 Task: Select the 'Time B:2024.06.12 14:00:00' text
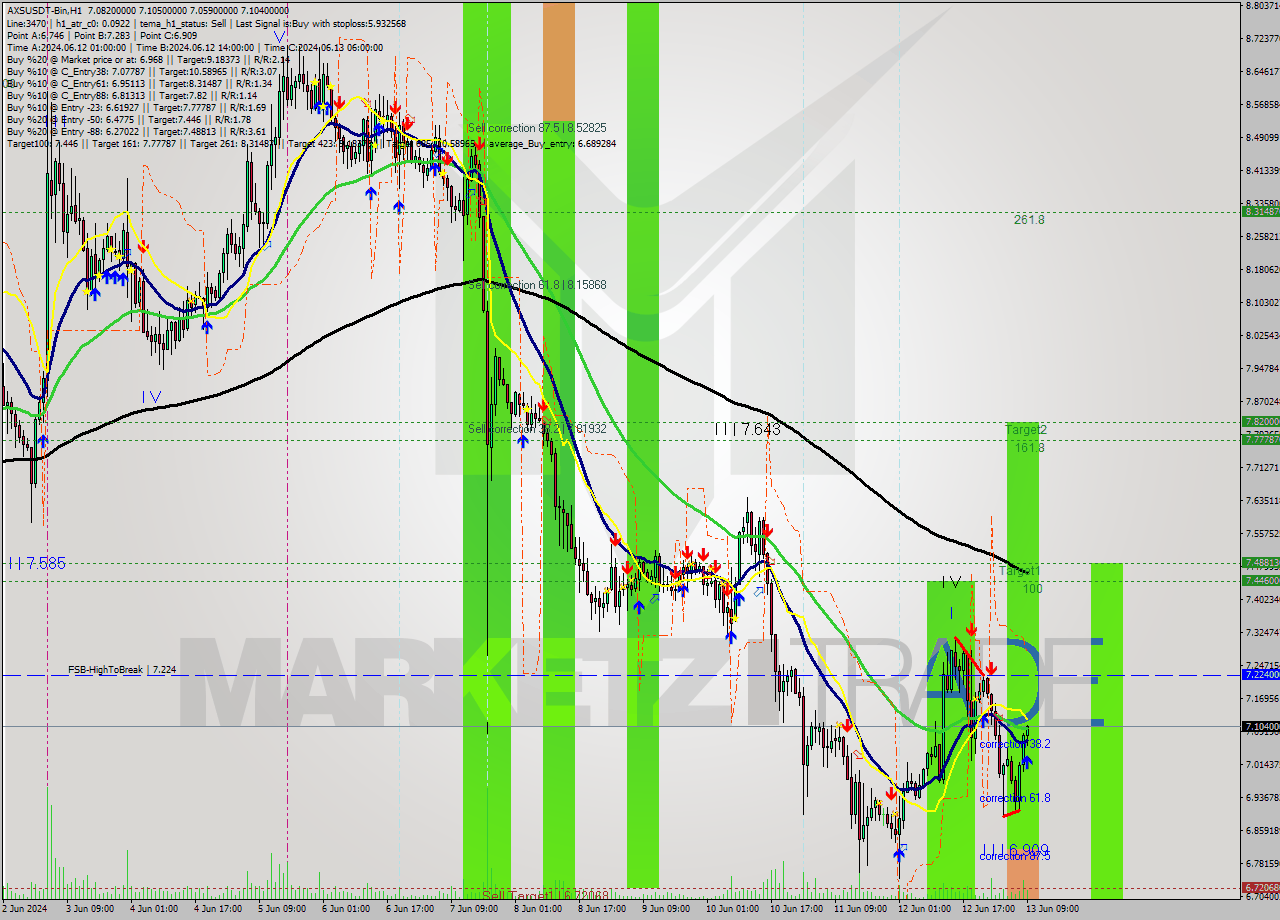click(194, 47)
